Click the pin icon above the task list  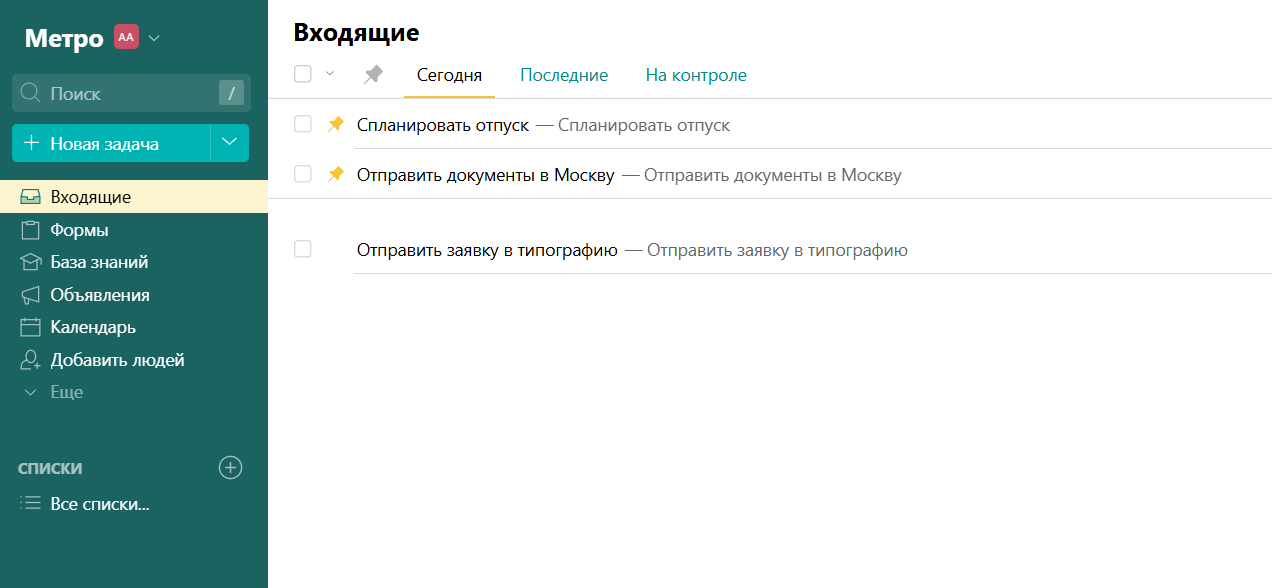(x=373, y=73)
